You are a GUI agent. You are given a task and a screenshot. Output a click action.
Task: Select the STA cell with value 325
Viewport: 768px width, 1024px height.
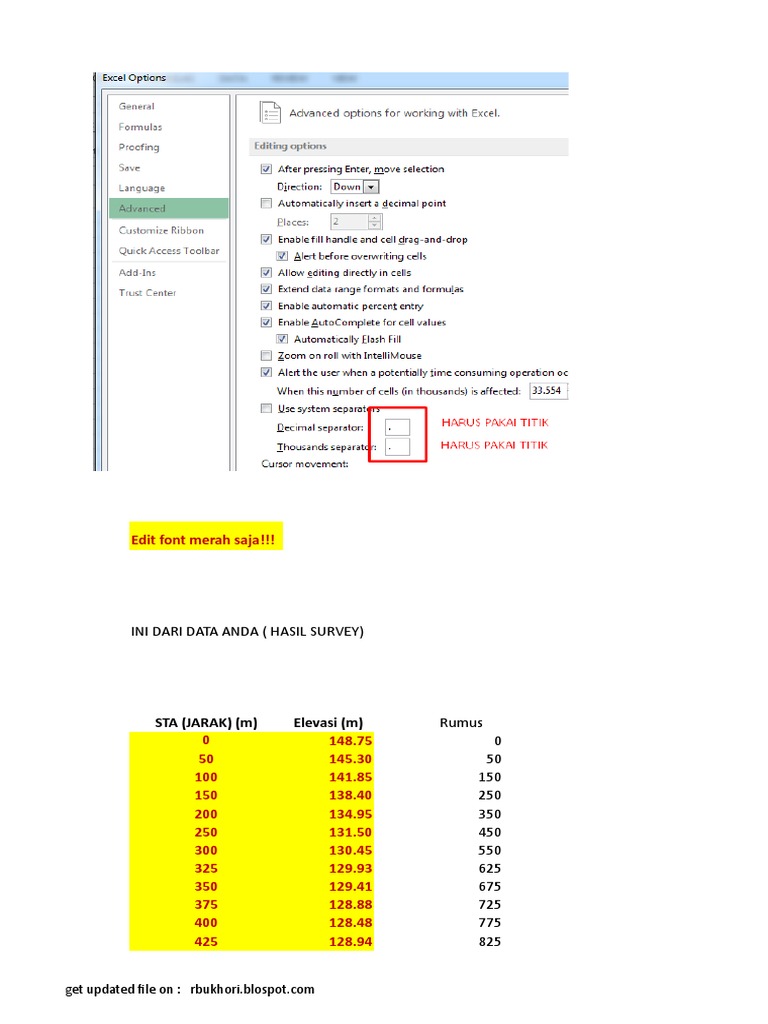coord(206,869)
